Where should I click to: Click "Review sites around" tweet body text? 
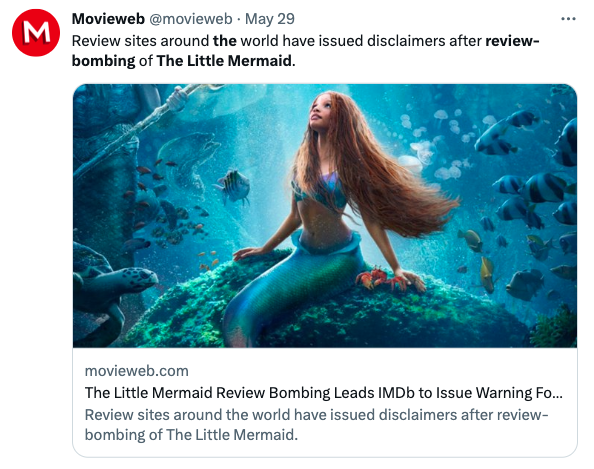tap(140, 41)
